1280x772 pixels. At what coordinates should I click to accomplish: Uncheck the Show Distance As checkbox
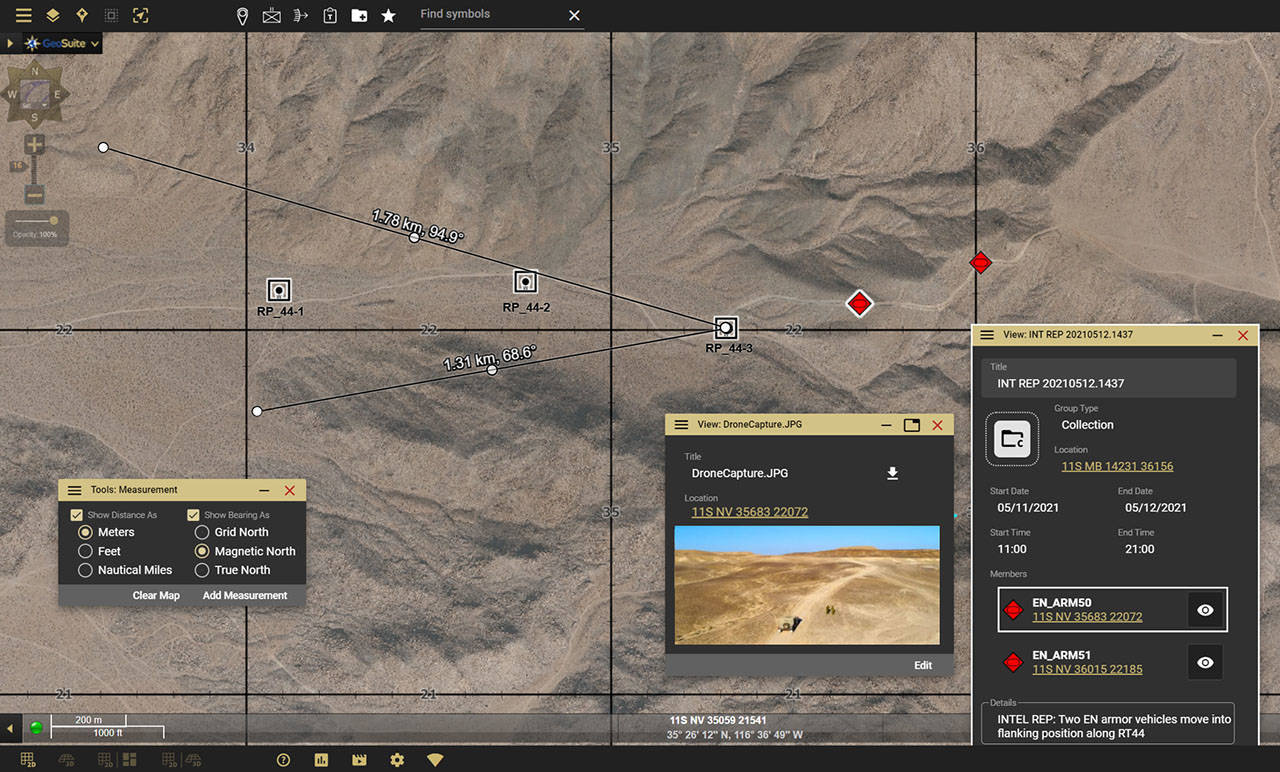(75, 514)
